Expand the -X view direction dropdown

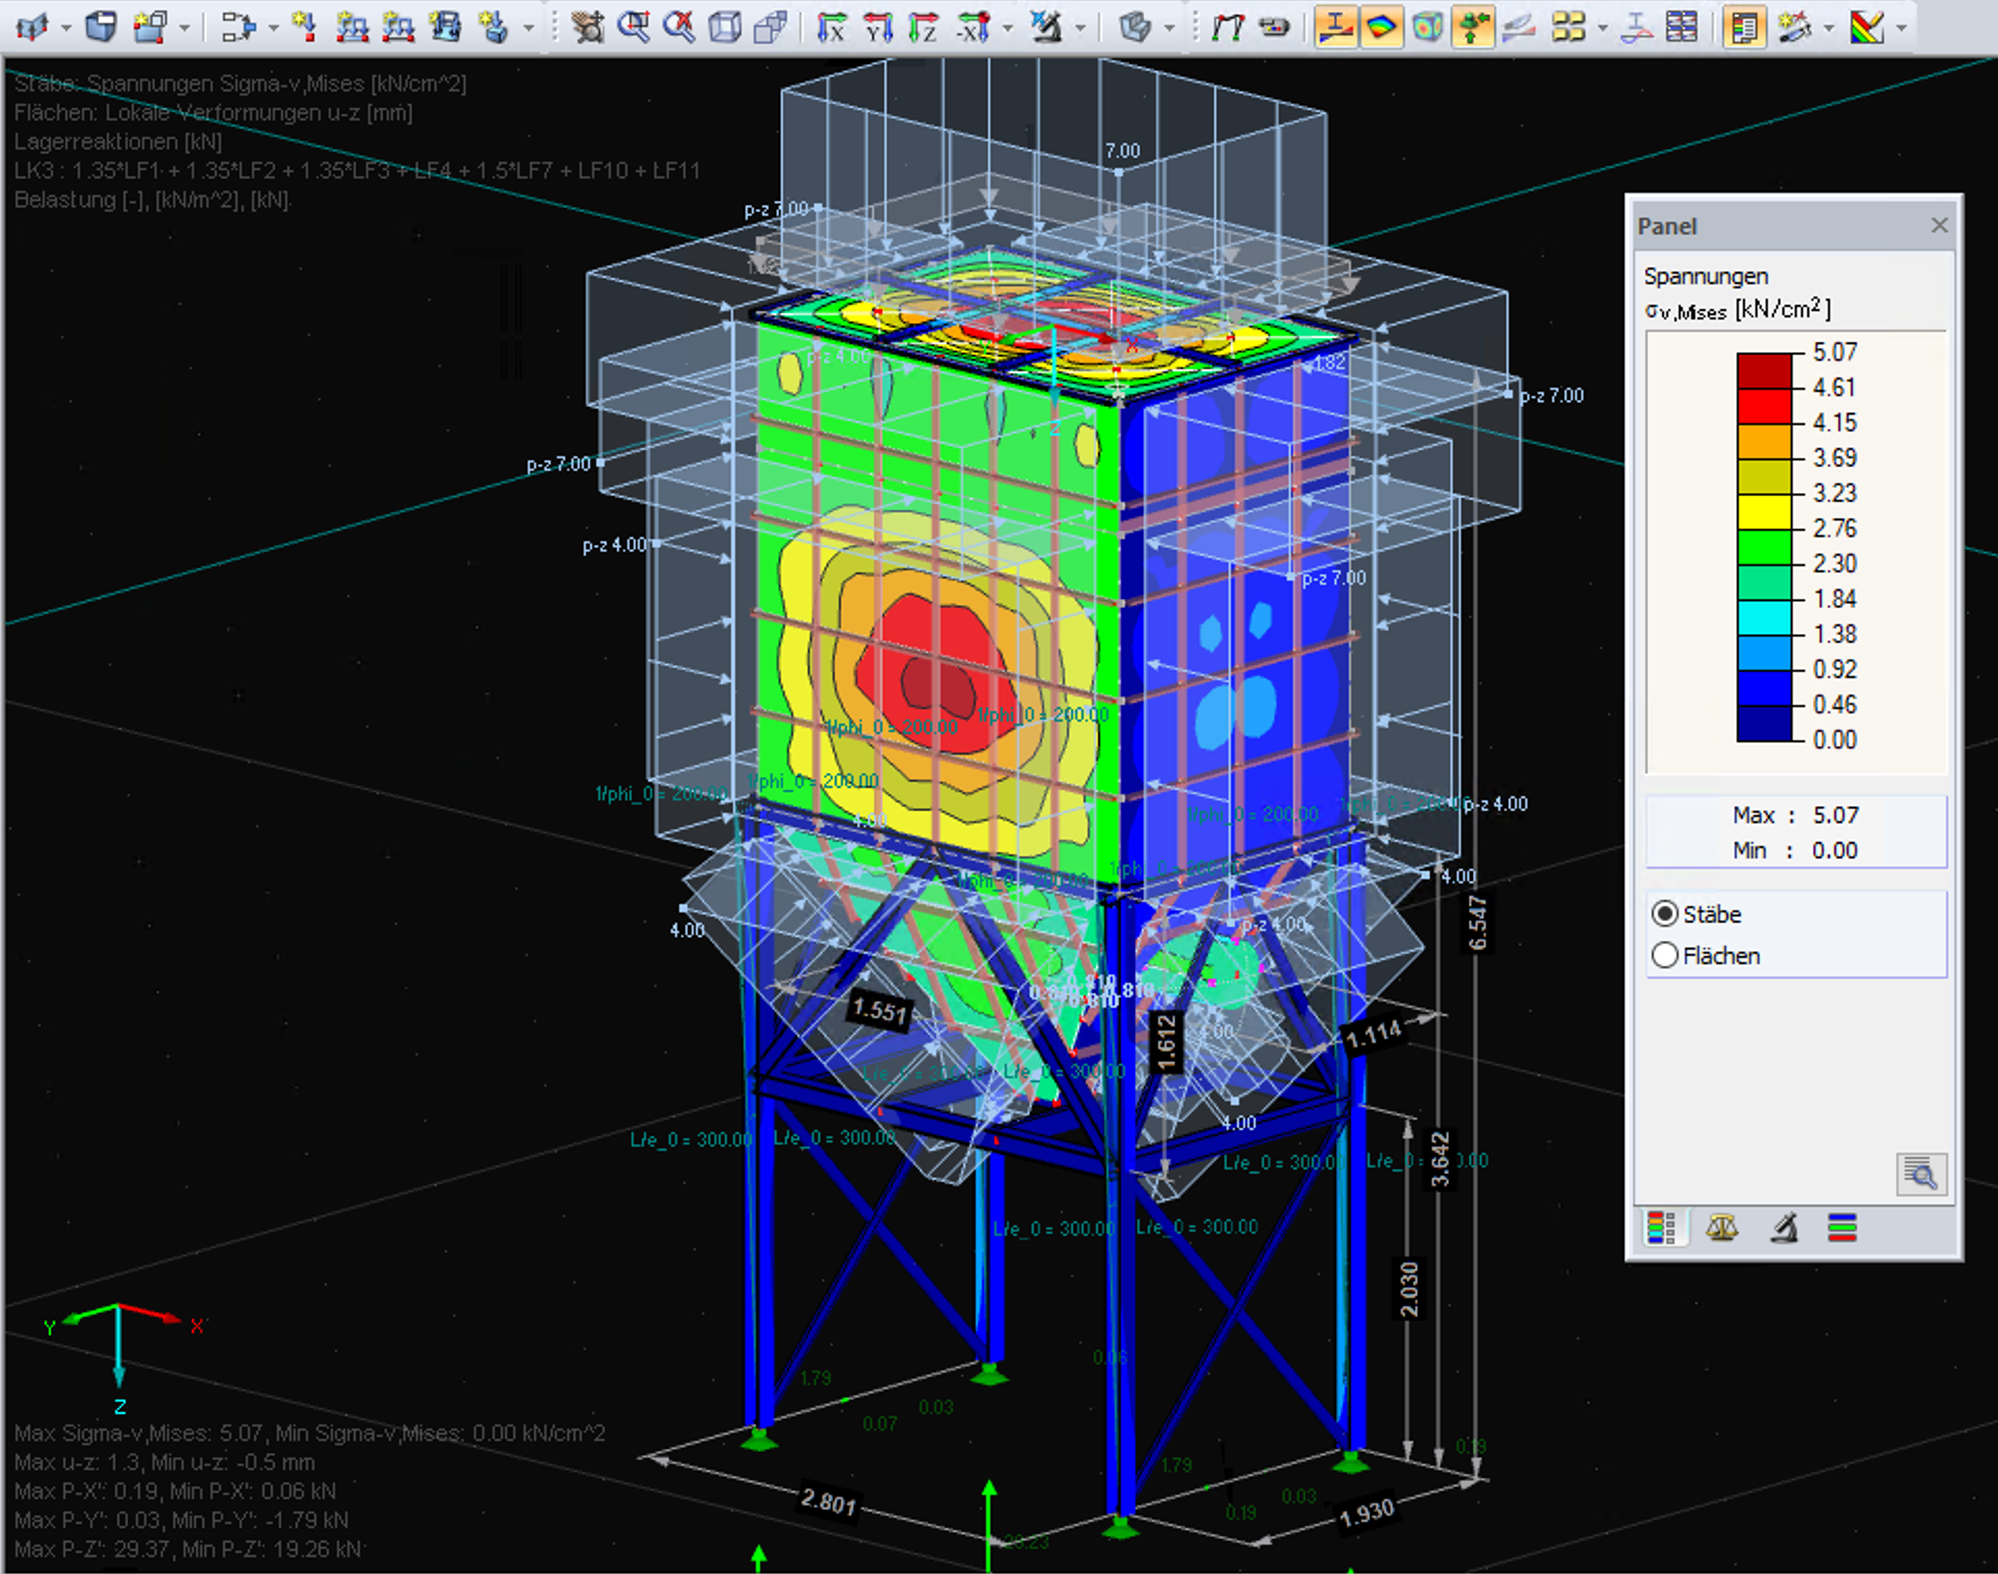click(x=1006, y=27)
